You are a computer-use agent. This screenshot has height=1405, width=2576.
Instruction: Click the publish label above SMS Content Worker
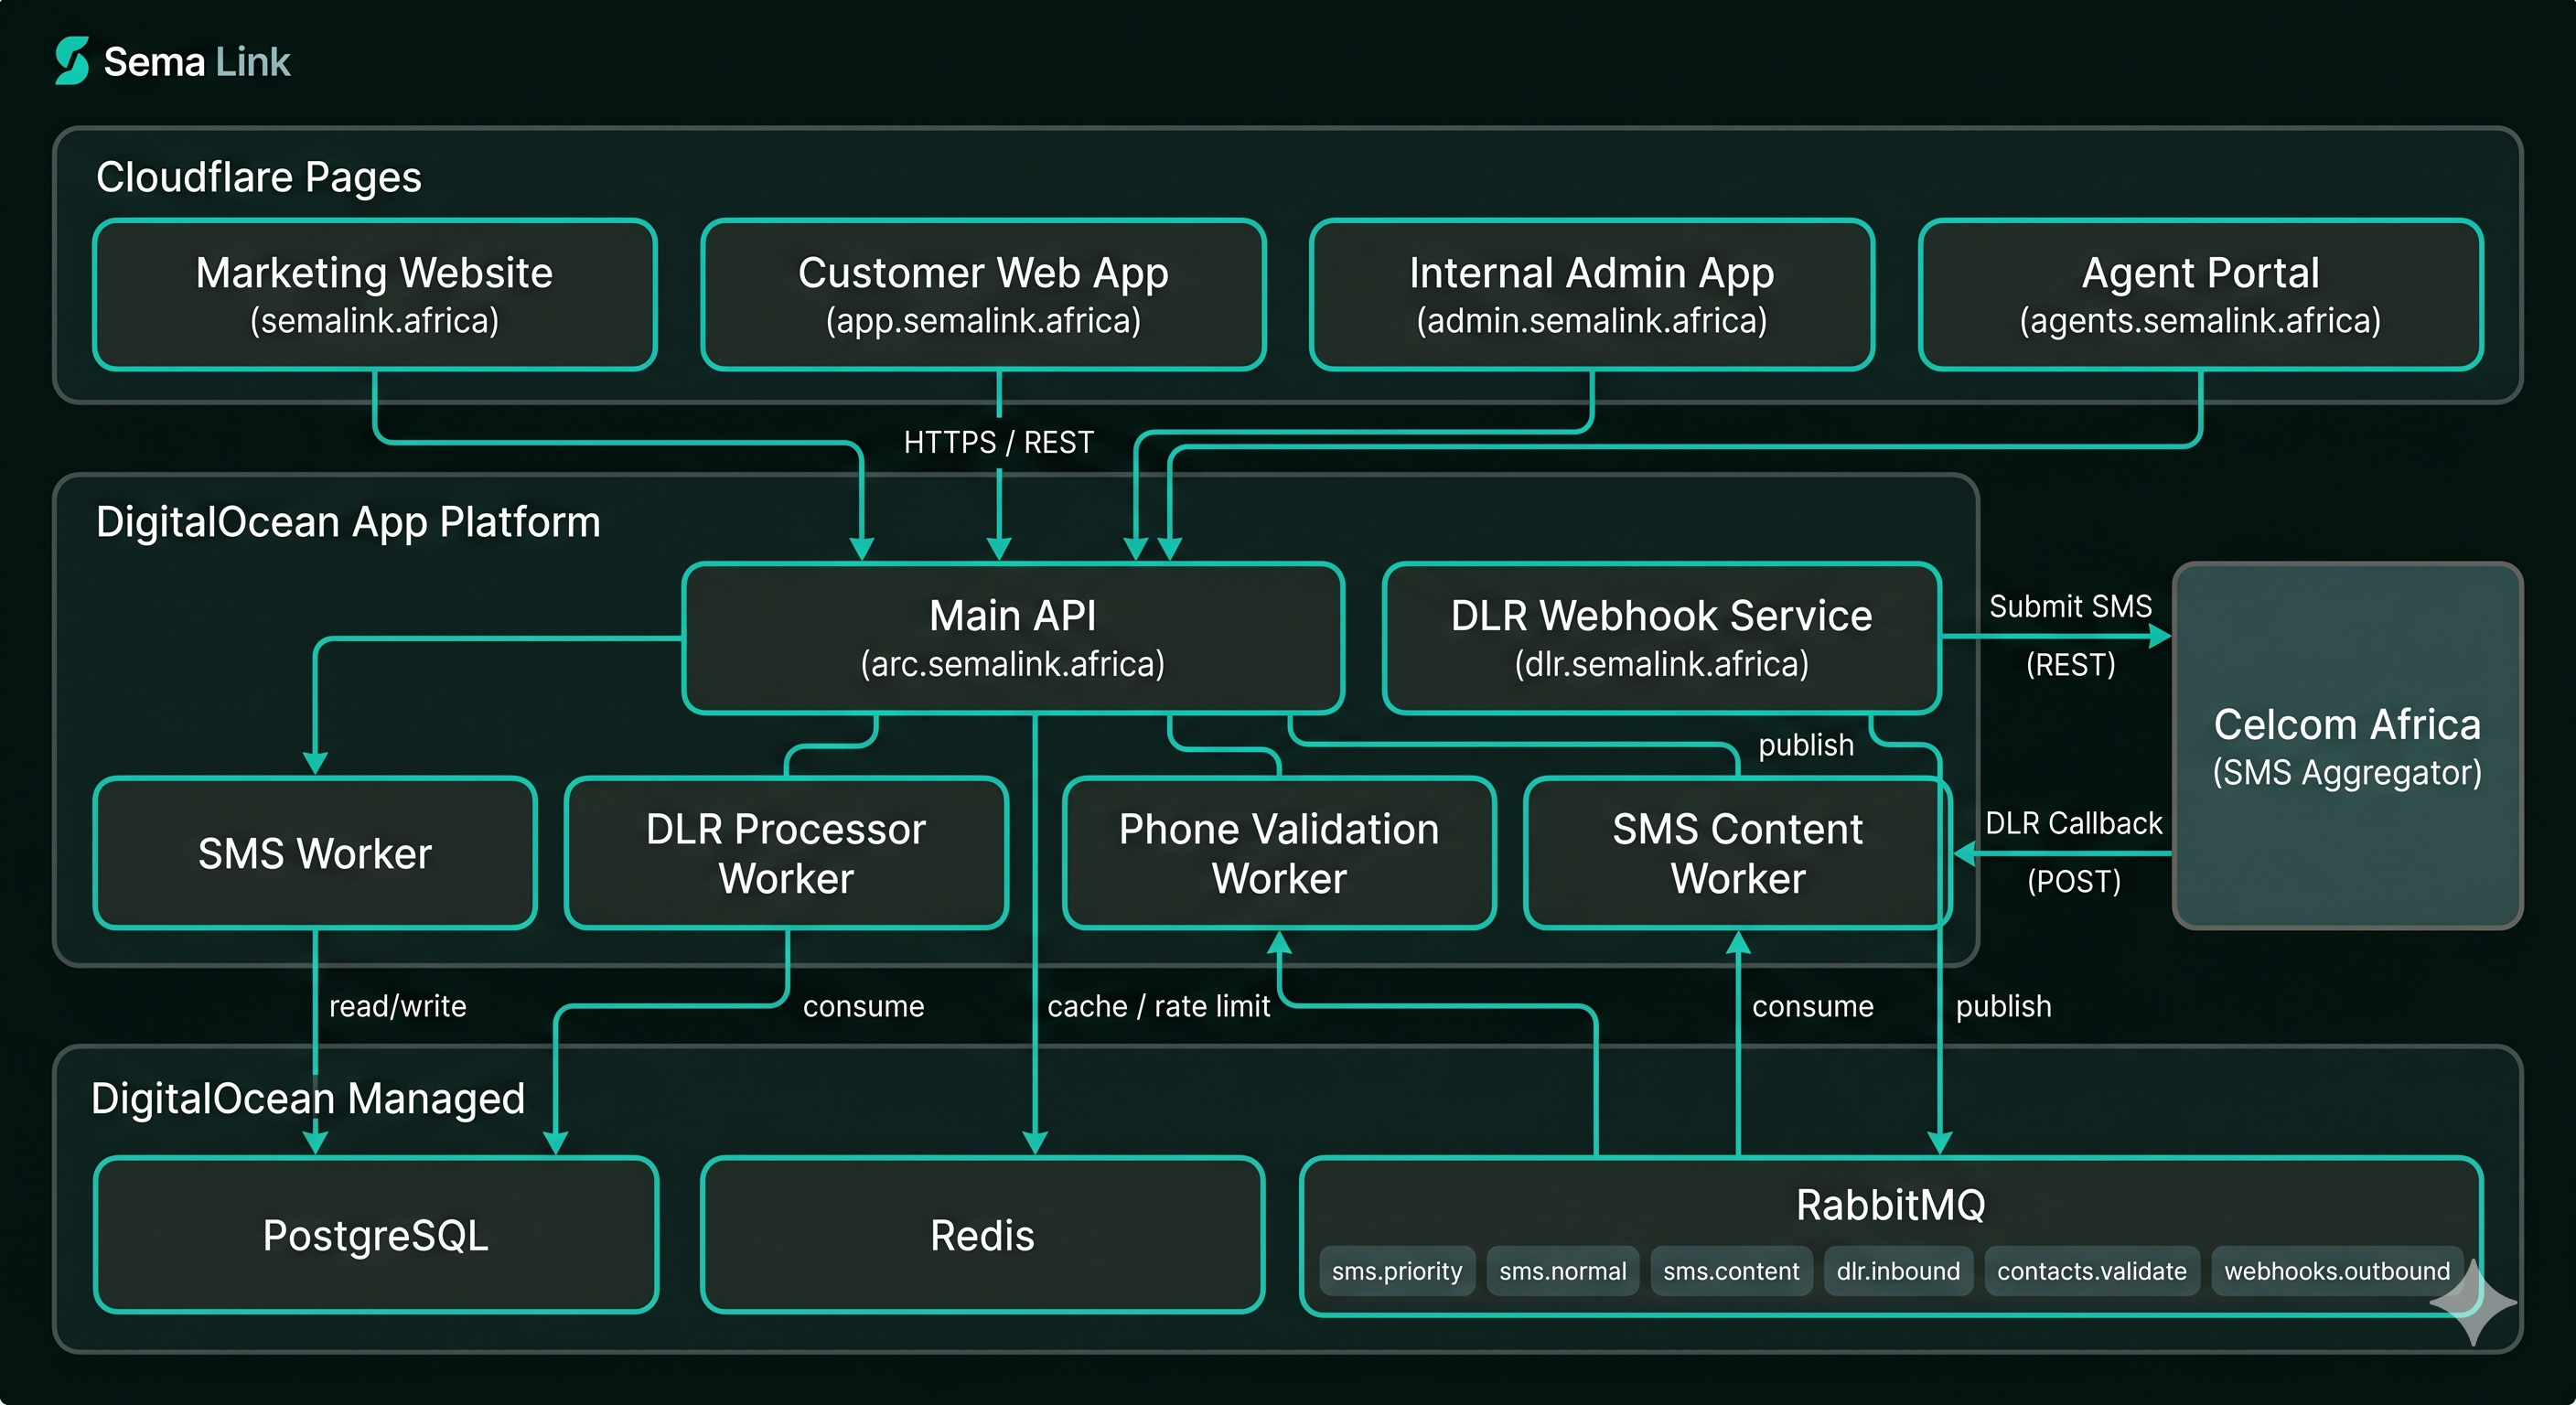[1806, 745]
